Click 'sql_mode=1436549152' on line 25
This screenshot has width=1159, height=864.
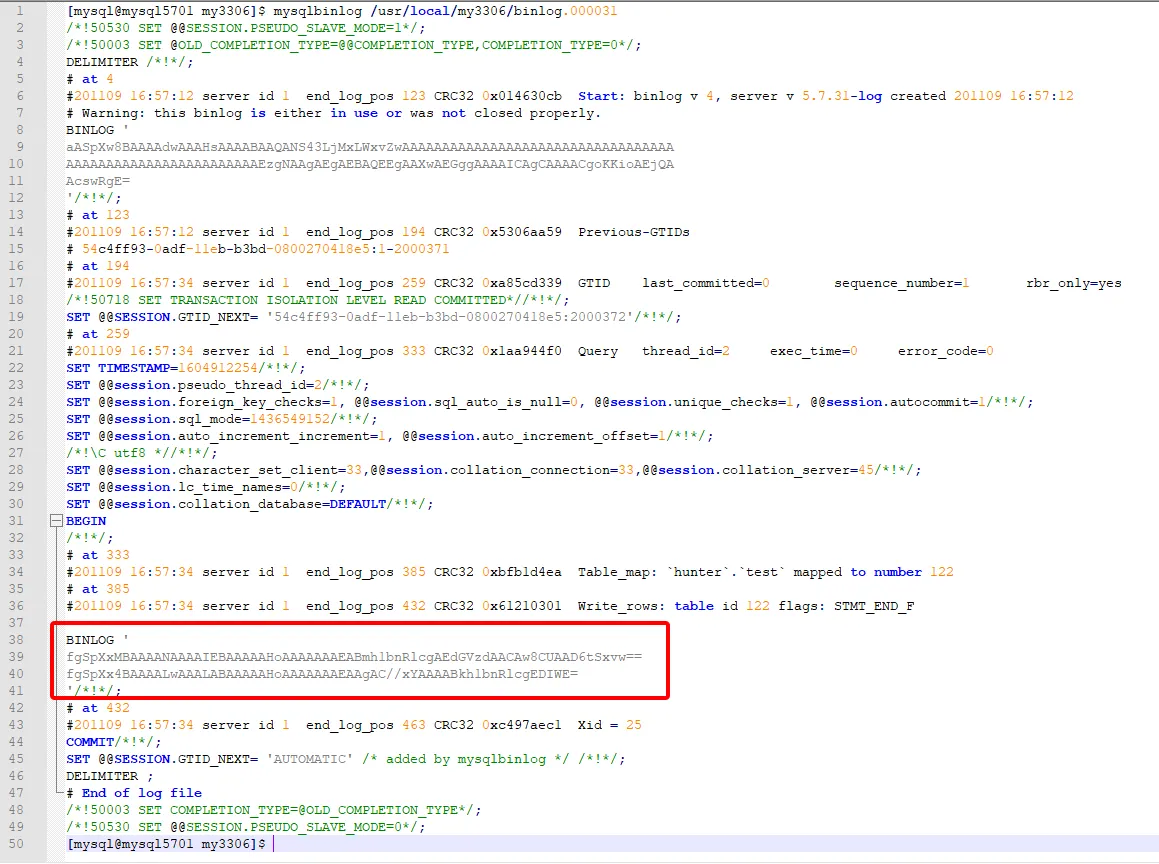pyautogui.click(x=254, y=419)
